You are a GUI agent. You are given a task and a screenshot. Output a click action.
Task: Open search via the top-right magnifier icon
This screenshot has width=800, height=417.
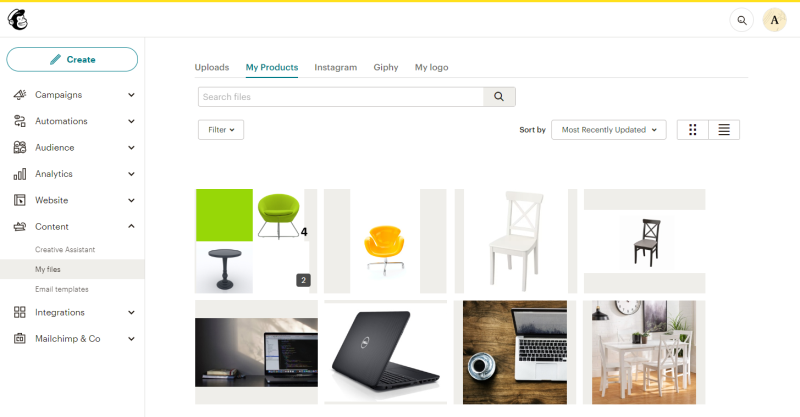pos(741,20)
